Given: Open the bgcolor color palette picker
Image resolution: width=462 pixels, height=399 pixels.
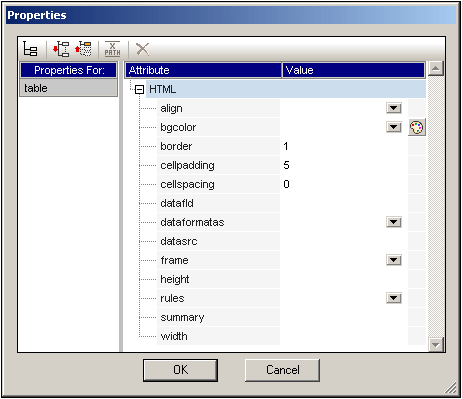Looking at the screenshot, I should pos(417,127).
